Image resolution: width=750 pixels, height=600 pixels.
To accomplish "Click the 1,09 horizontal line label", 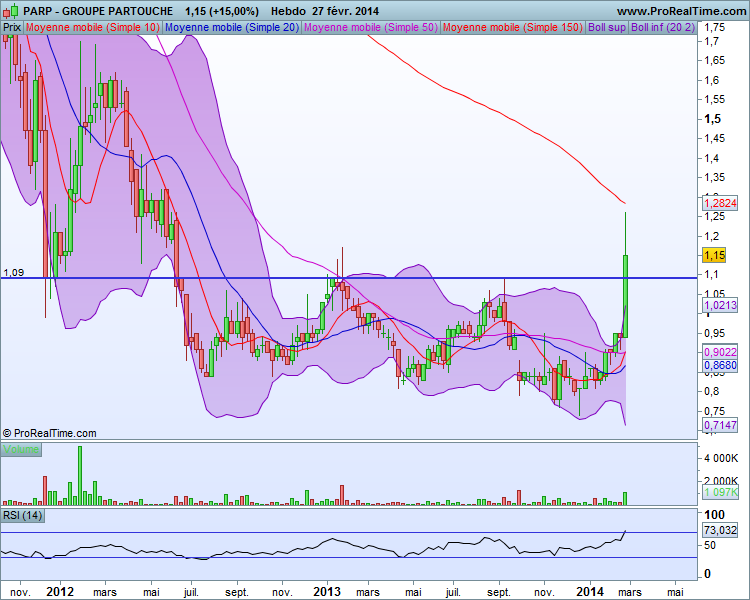I will 13,273.
